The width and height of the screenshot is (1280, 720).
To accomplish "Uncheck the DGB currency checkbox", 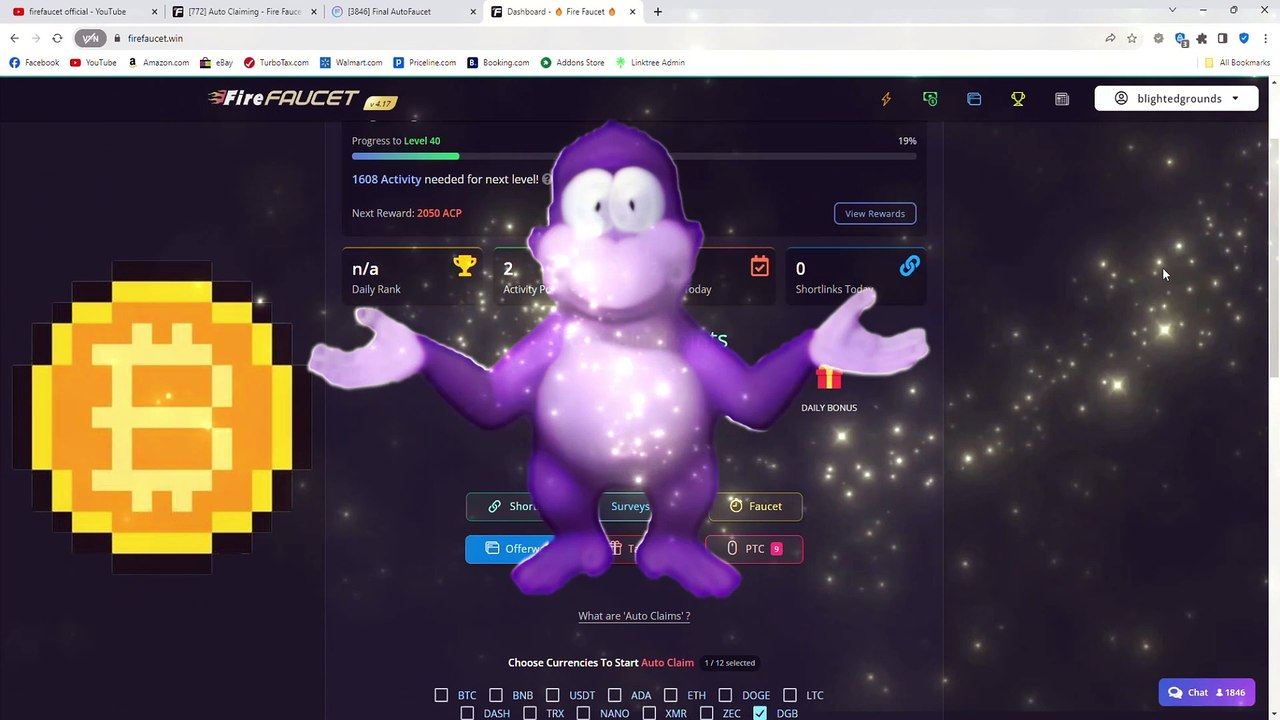I will click(x=760, y=713).
